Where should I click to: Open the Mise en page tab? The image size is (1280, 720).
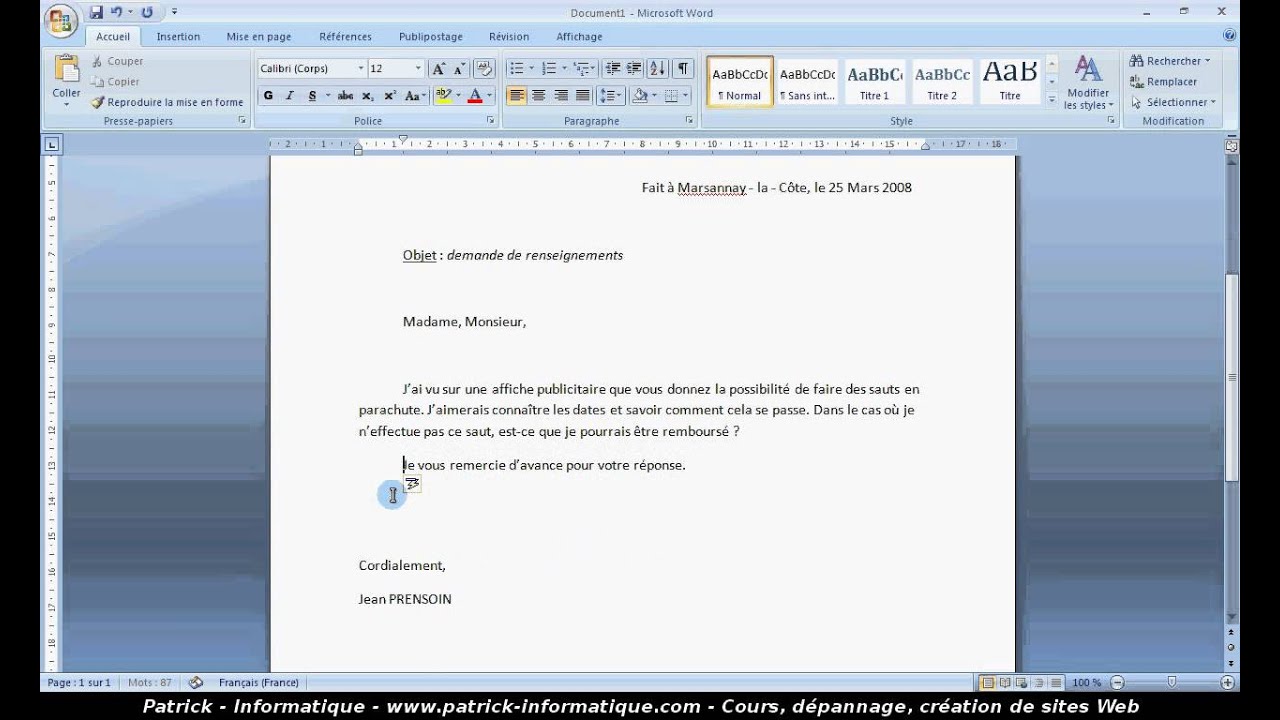(x=259, y=37)
